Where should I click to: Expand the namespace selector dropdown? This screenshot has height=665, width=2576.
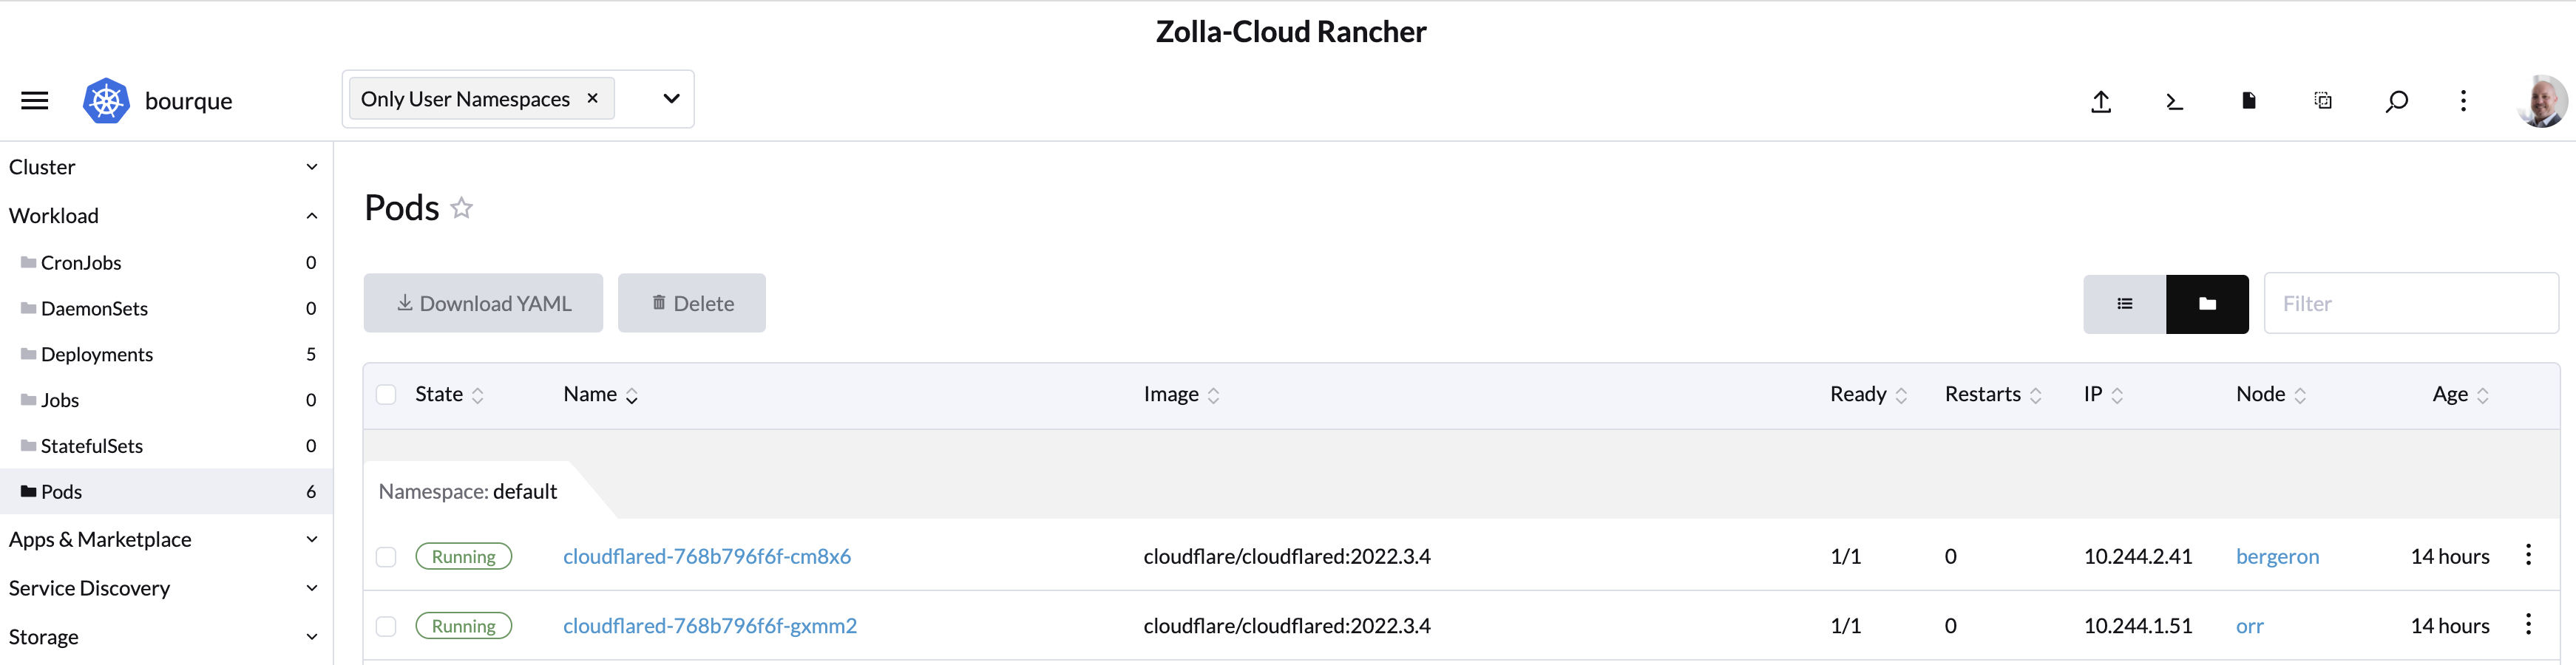pos(670,99)
